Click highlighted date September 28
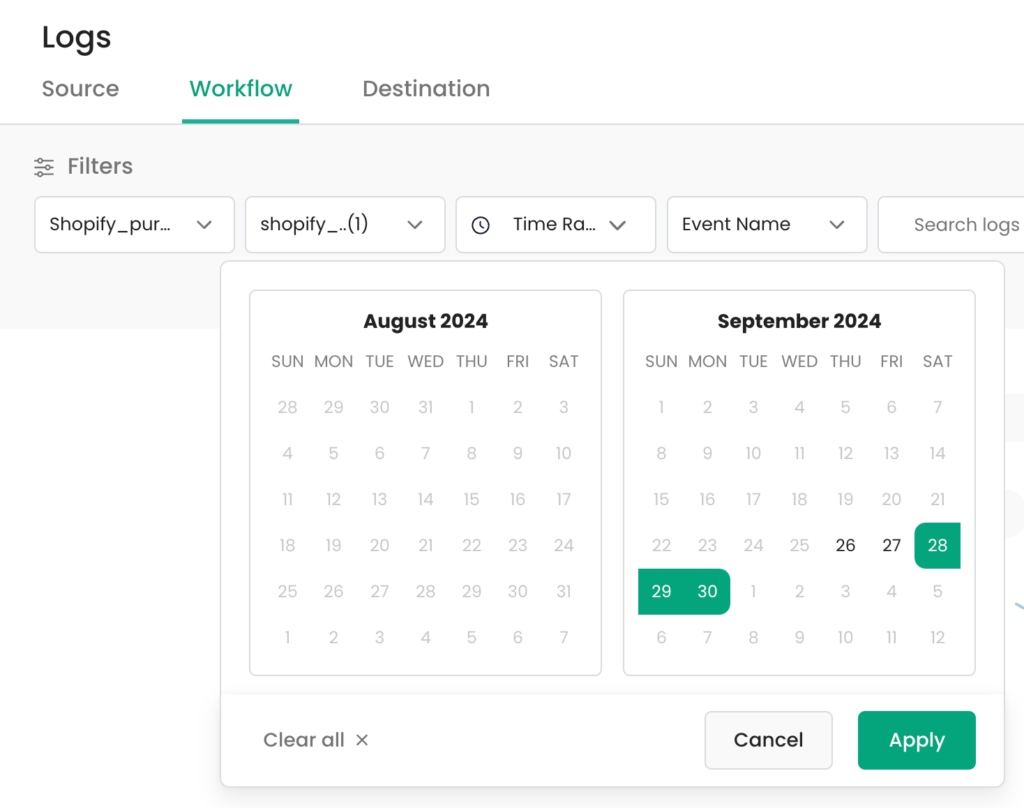1024x808 pixels. pyautogui.click(x=937, y=545)
